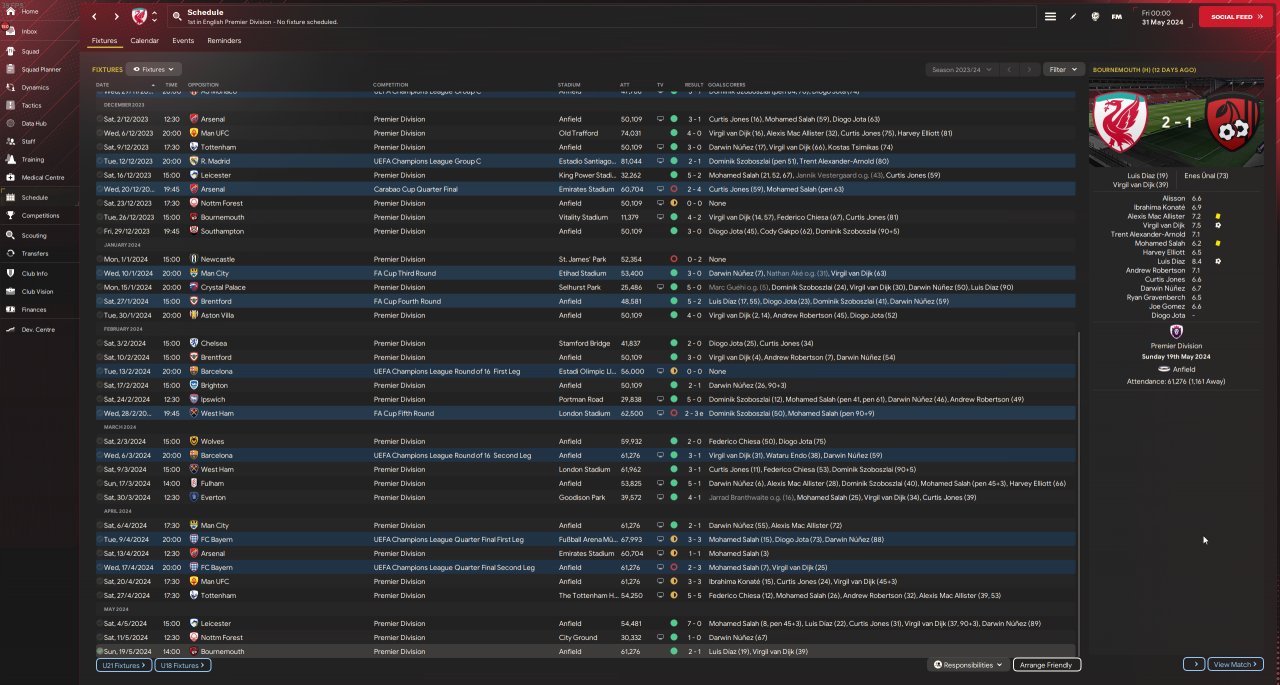
Task: Click the match scoreboard 2 - 1 thumbnail
Action: (1176, 123)
